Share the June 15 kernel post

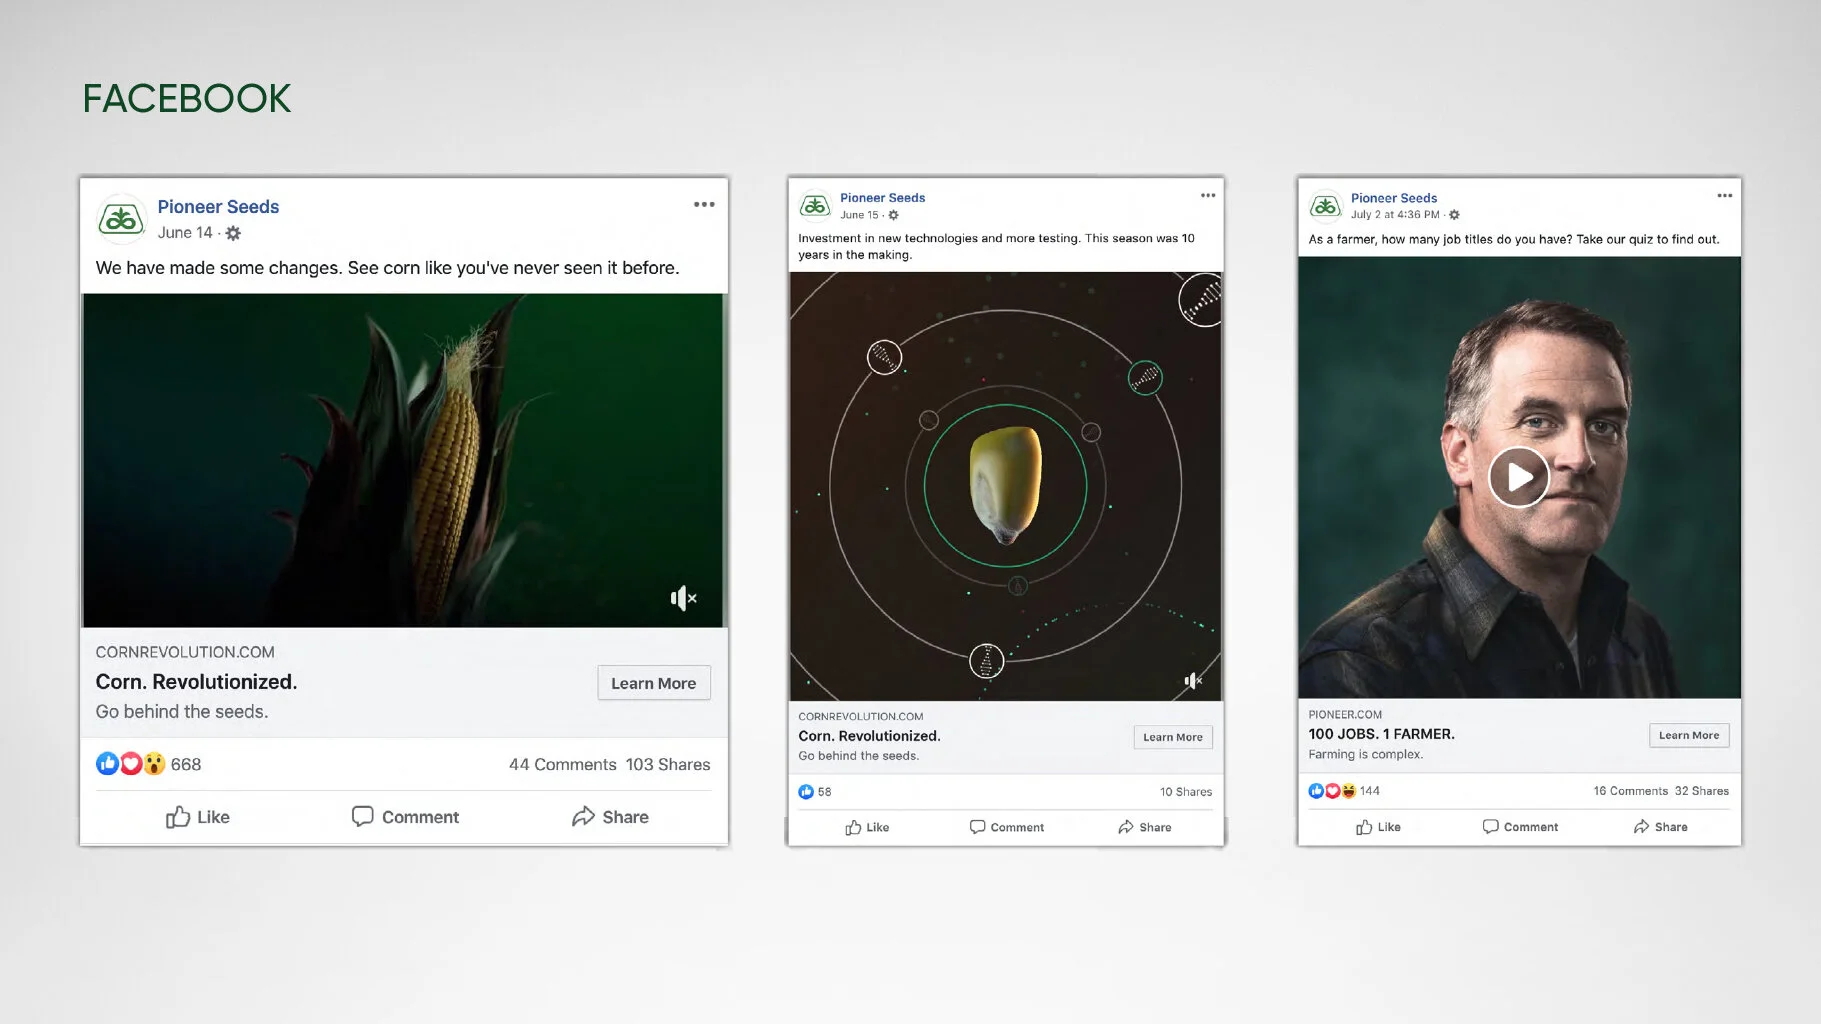1145,827
